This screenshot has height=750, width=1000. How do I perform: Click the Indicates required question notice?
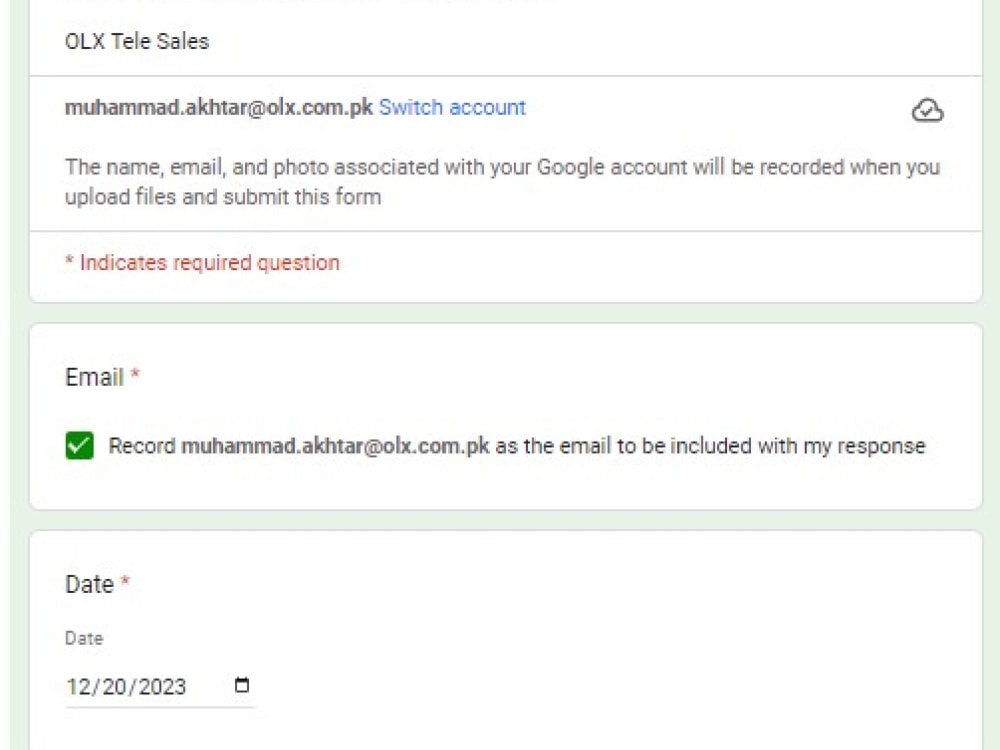(x=202, y=263)
